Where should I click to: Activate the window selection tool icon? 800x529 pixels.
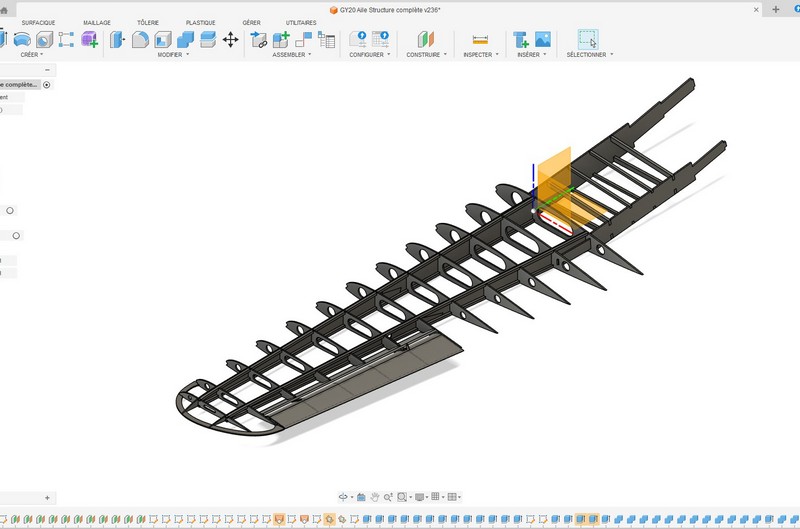(588, 39)
